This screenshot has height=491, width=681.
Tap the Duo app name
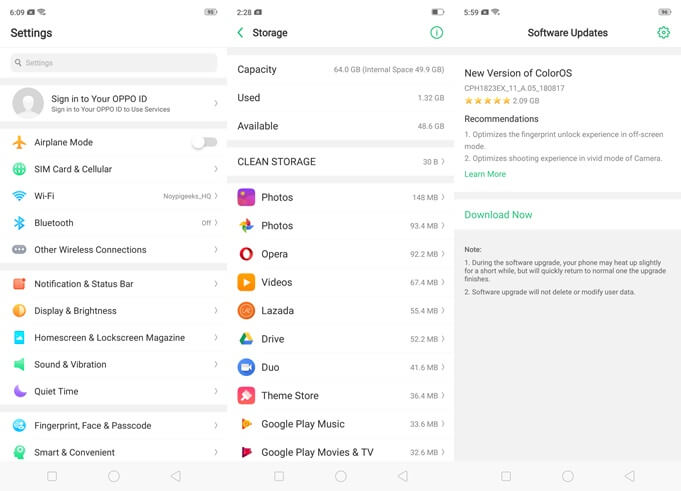click(x=270, y=367)
